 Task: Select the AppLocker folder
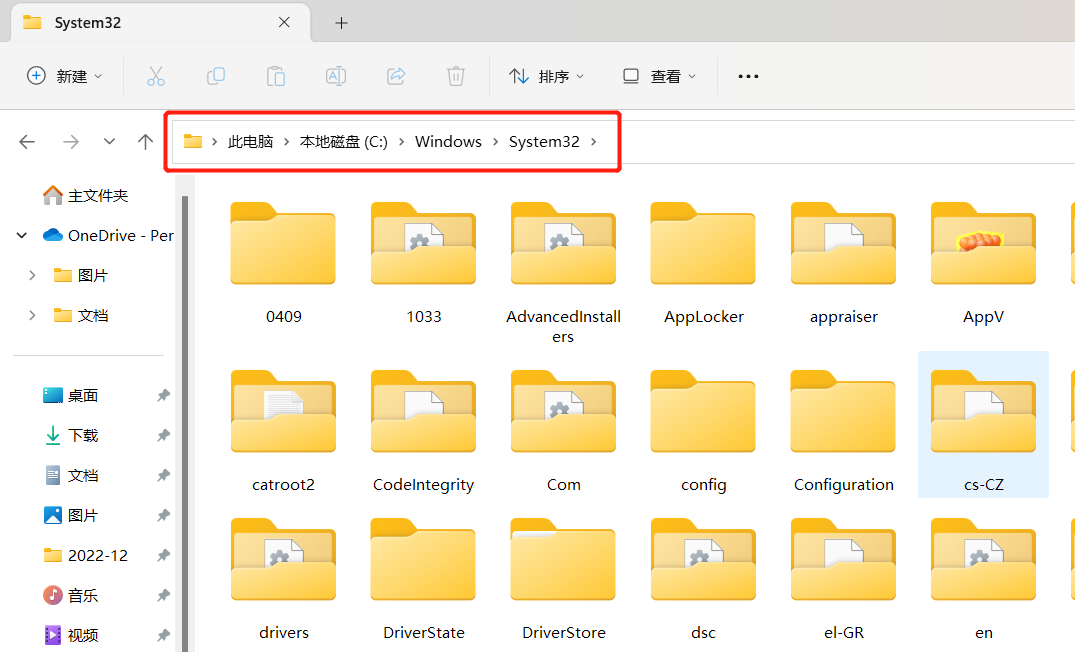click(703, 264)
